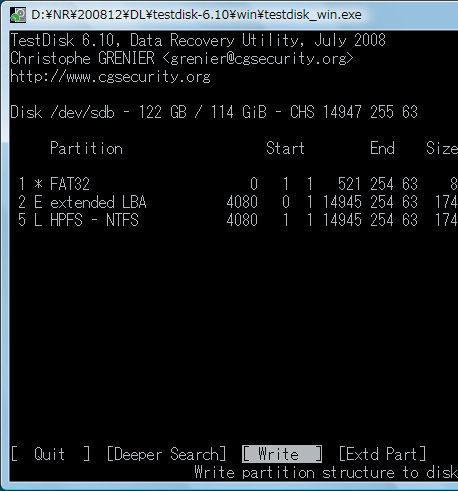Viewport: 458px width, 491px height.
Task: Choose Deeper Search option
Action: 166,454
